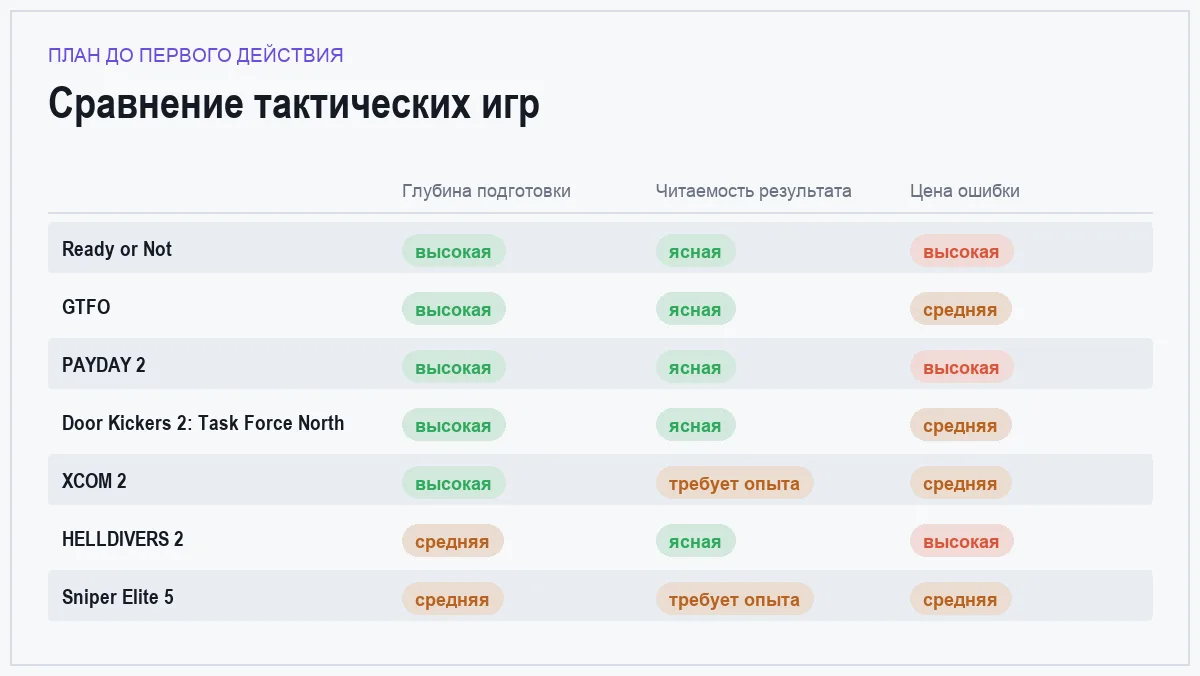Click 'ясная' badge in Door Kickers 2 row
1200x676 pixels.
[x=696, y=425]
